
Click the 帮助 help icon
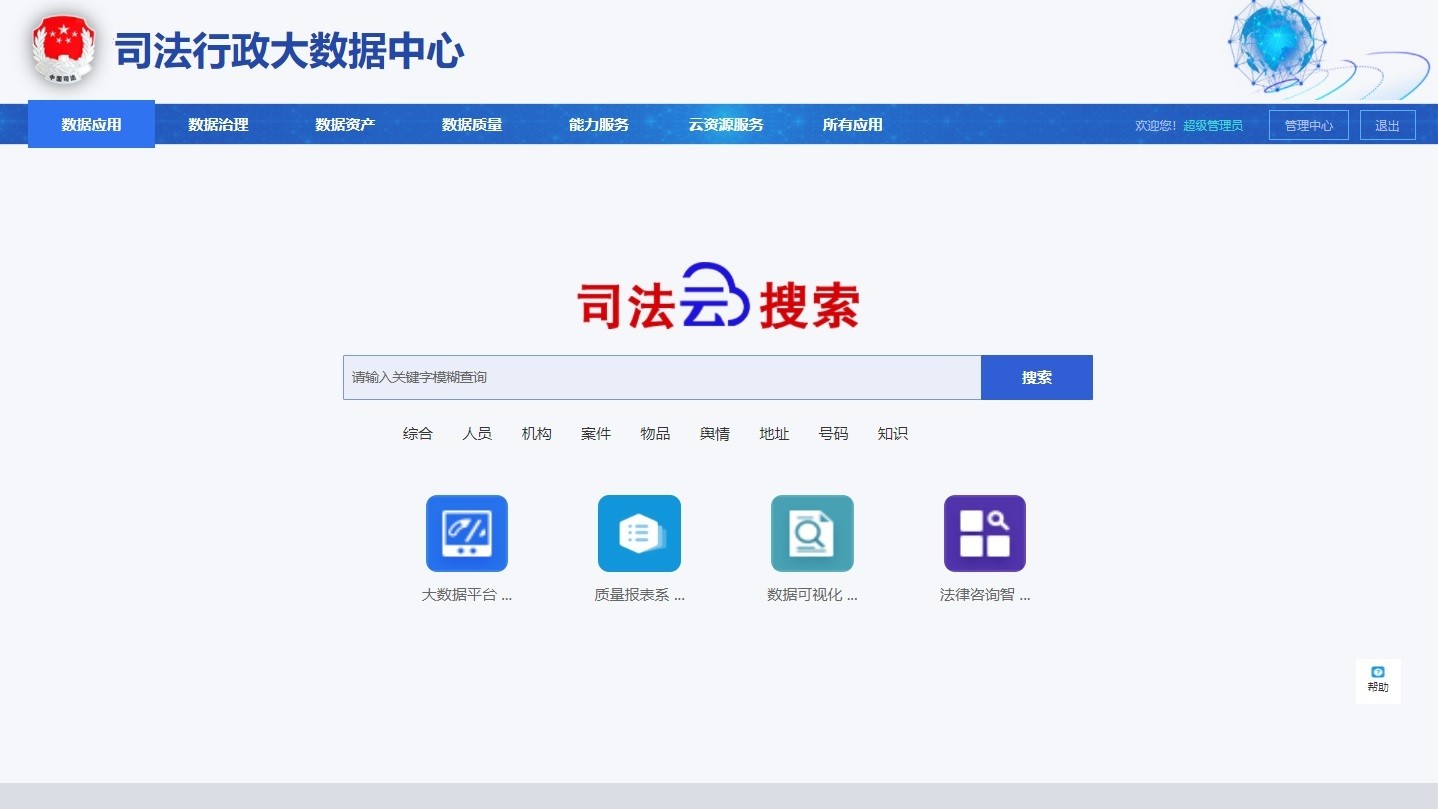[1378, 680]
